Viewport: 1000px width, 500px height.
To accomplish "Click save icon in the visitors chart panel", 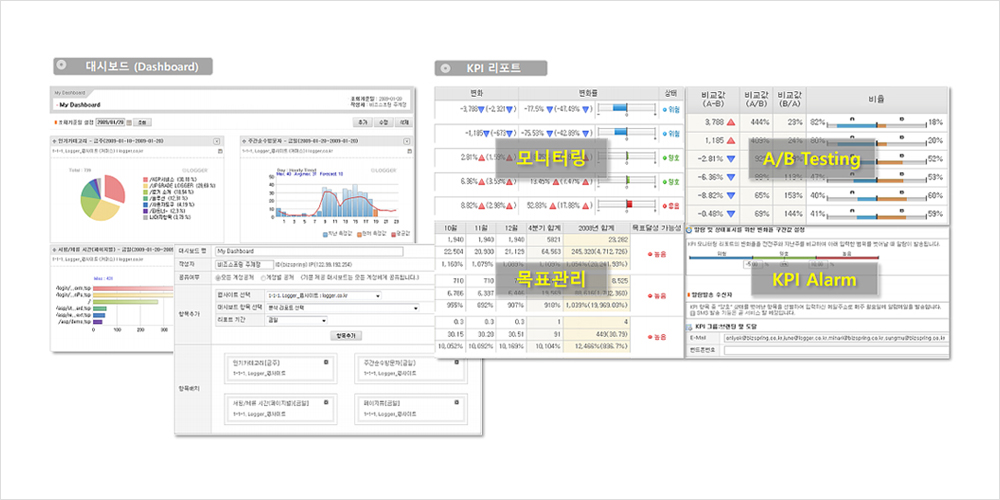I will point(408,151).
